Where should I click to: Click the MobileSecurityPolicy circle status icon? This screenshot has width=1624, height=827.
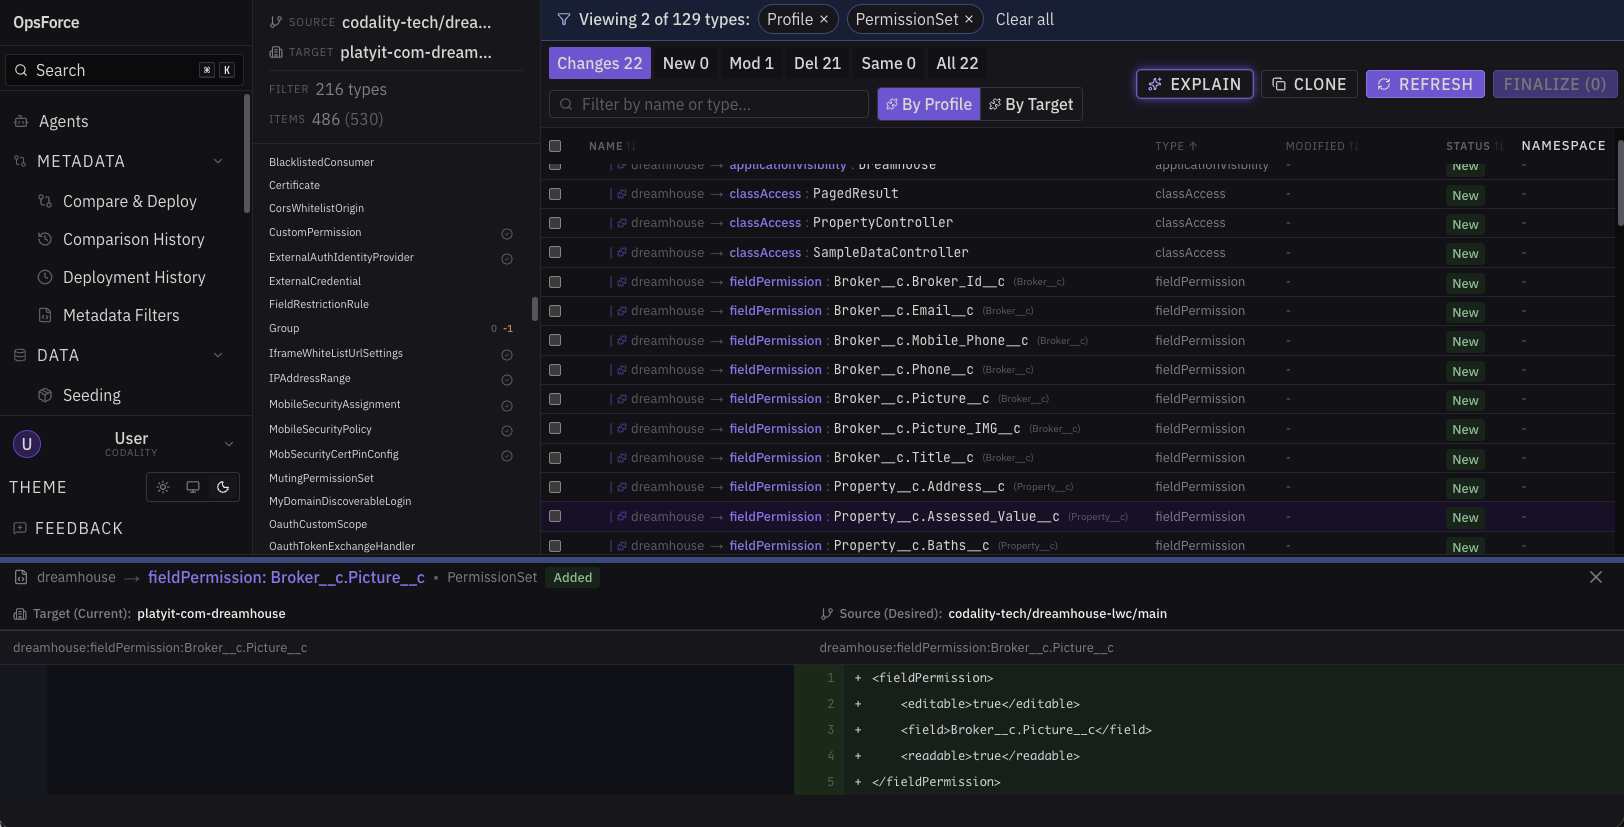tap(507, 430)
